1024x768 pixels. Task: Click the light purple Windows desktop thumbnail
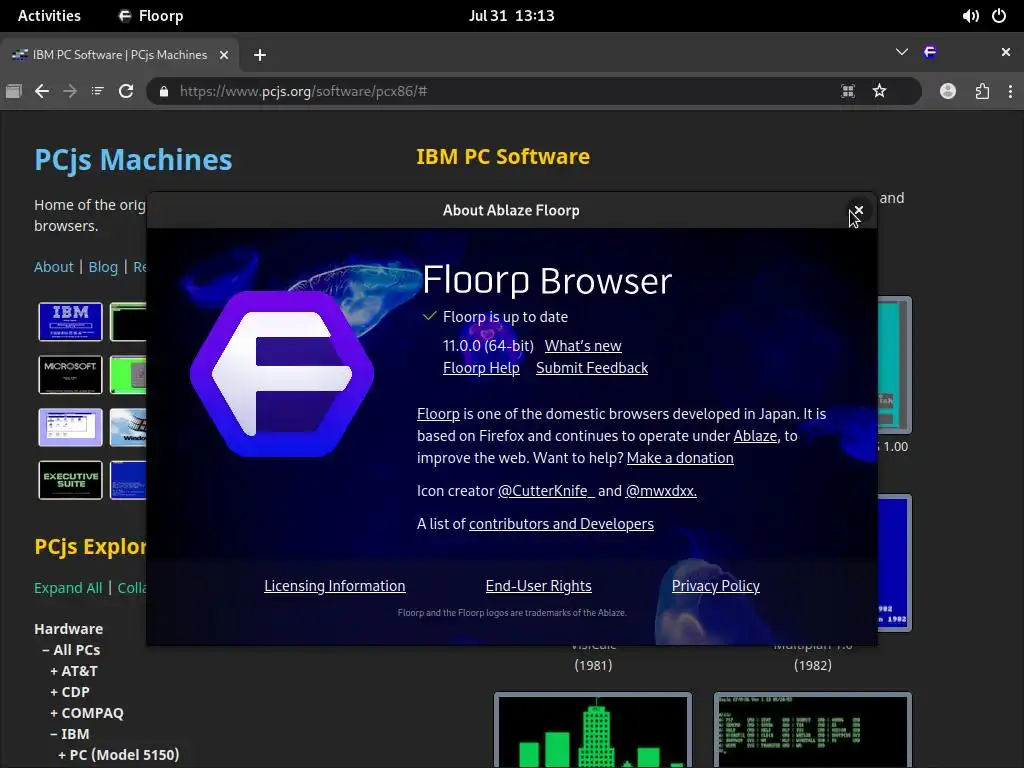(x=71, y=427)
